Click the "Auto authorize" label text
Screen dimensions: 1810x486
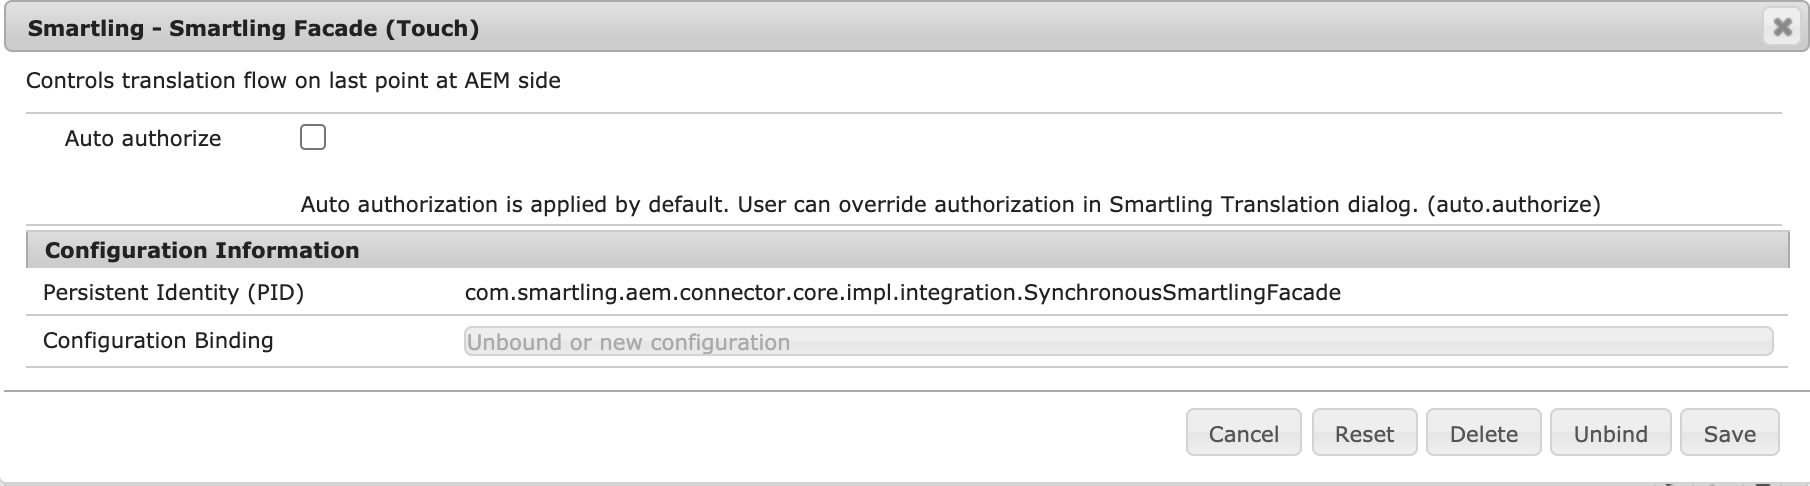(x=143, y=139)
